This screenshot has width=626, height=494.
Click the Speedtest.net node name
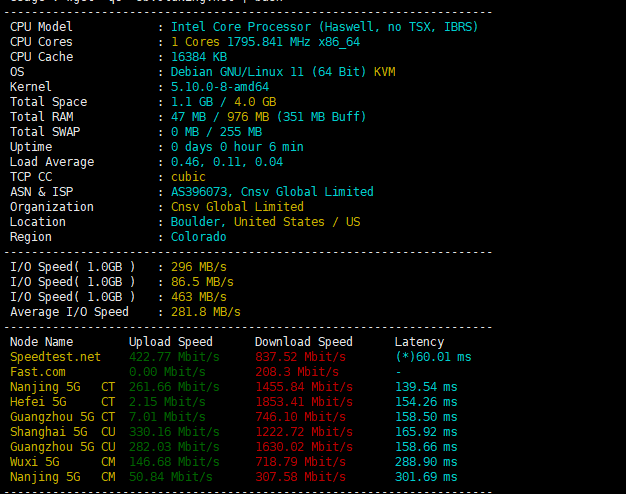point(55,357)
